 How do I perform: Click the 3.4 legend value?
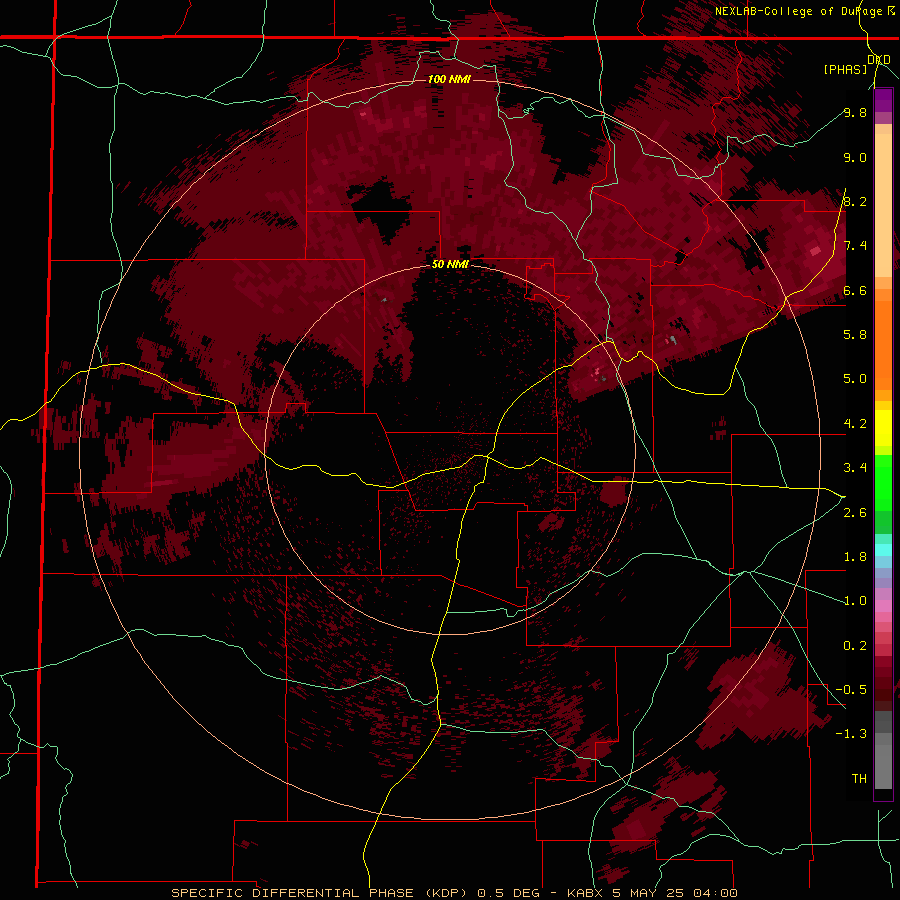pyautogui.click(x=855, y=468)
